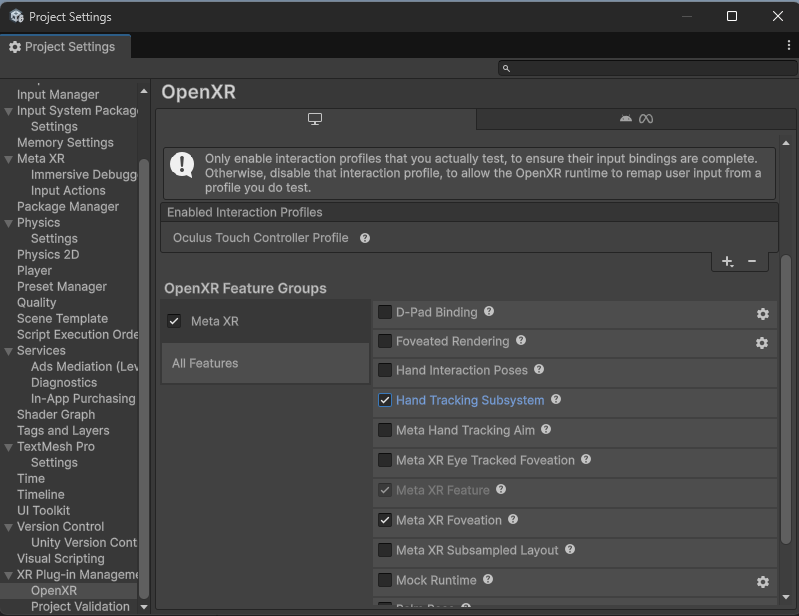Viewport: 799px width, 616px height.
Task: Disable Hand Tracking Subsystem checkbox
Action: [x=385, y=400]
